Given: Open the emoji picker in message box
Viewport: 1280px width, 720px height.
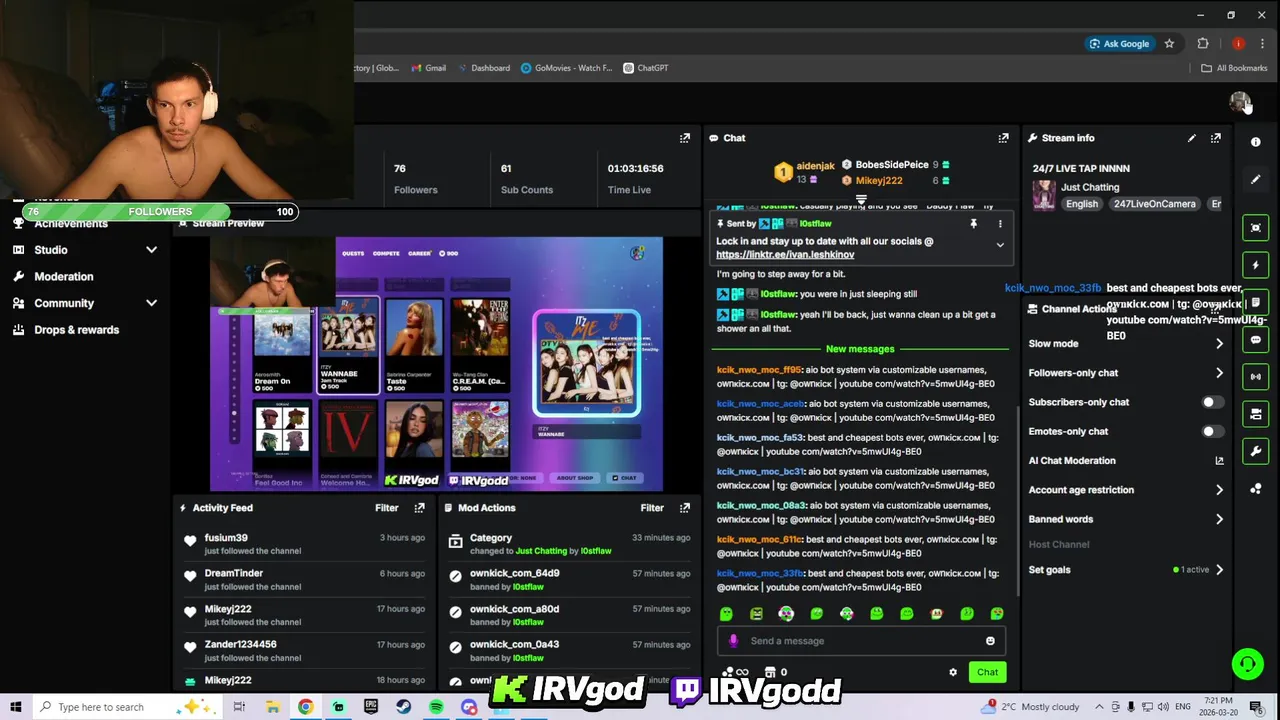Looking at the screenshot, I should point(990,641).
